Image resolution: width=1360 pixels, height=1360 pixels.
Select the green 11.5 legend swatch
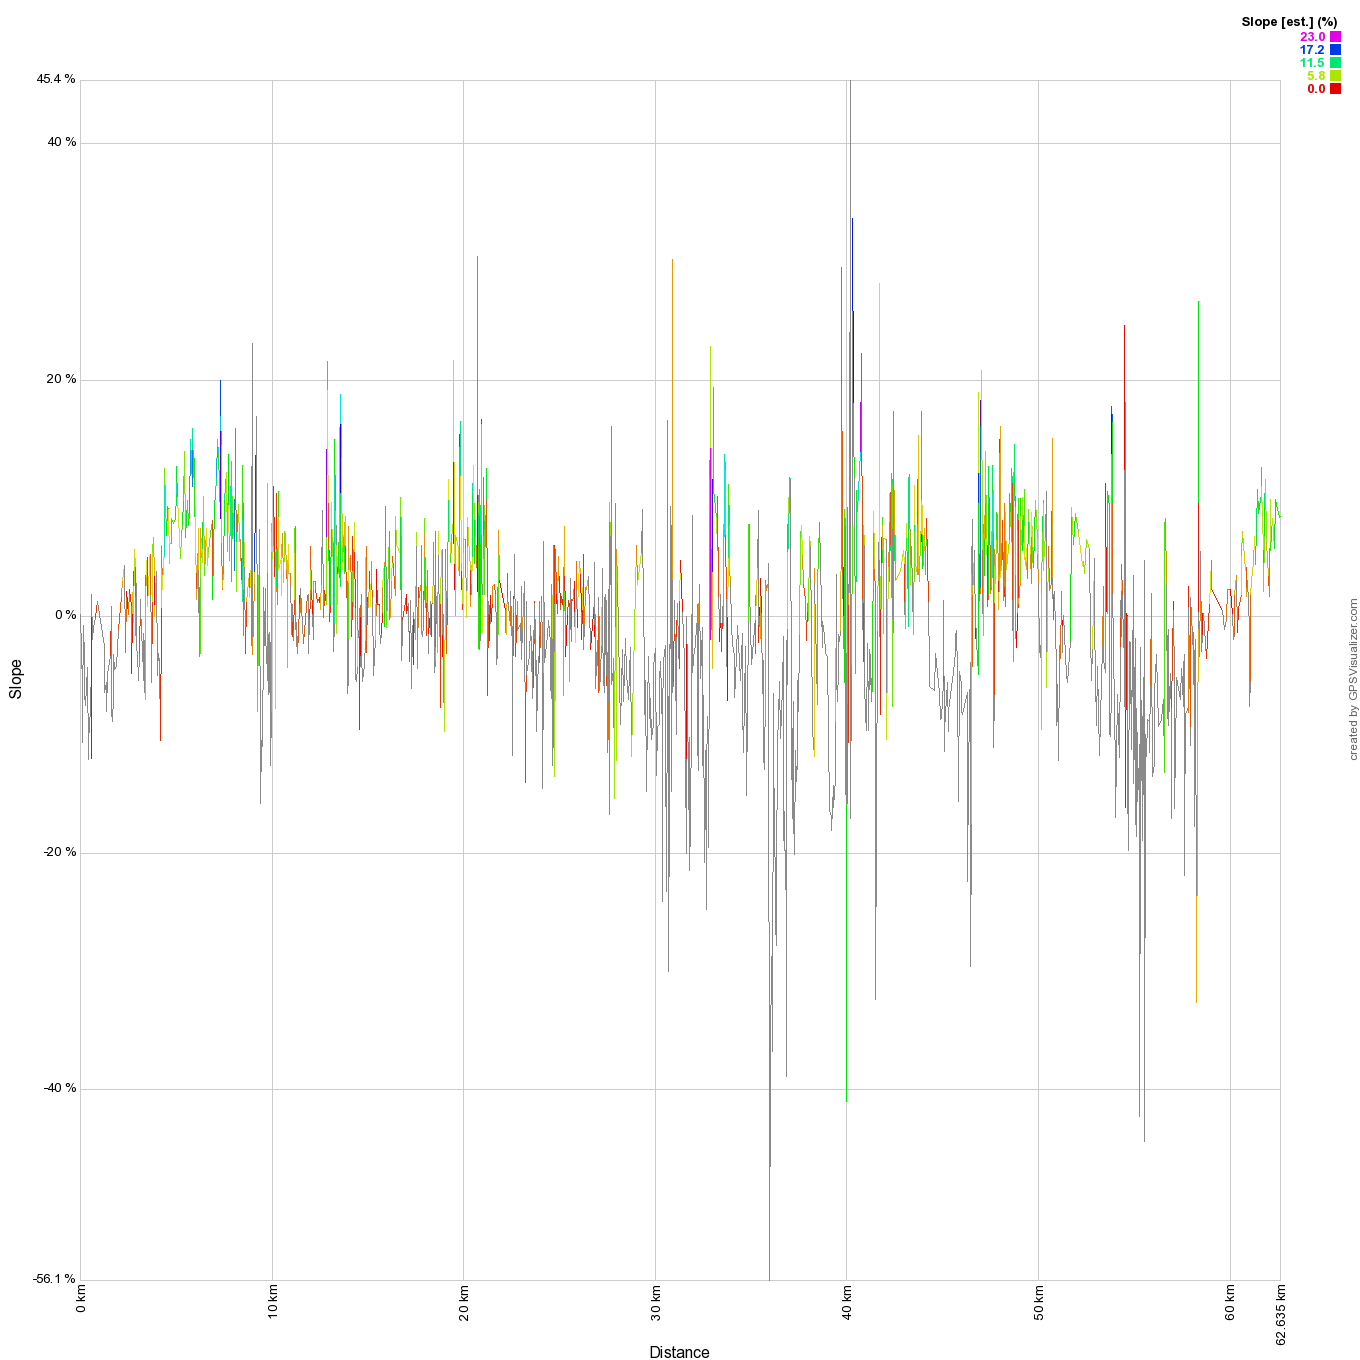[x=1335, y=63]
